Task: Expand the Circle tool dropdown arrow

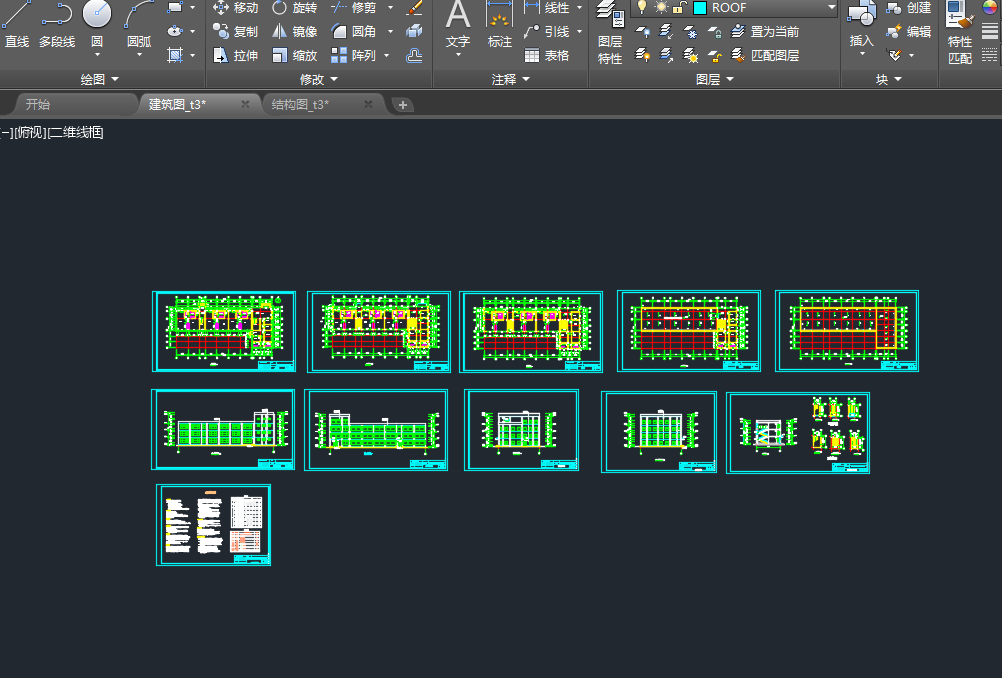Action: click(x=97, y=55)
